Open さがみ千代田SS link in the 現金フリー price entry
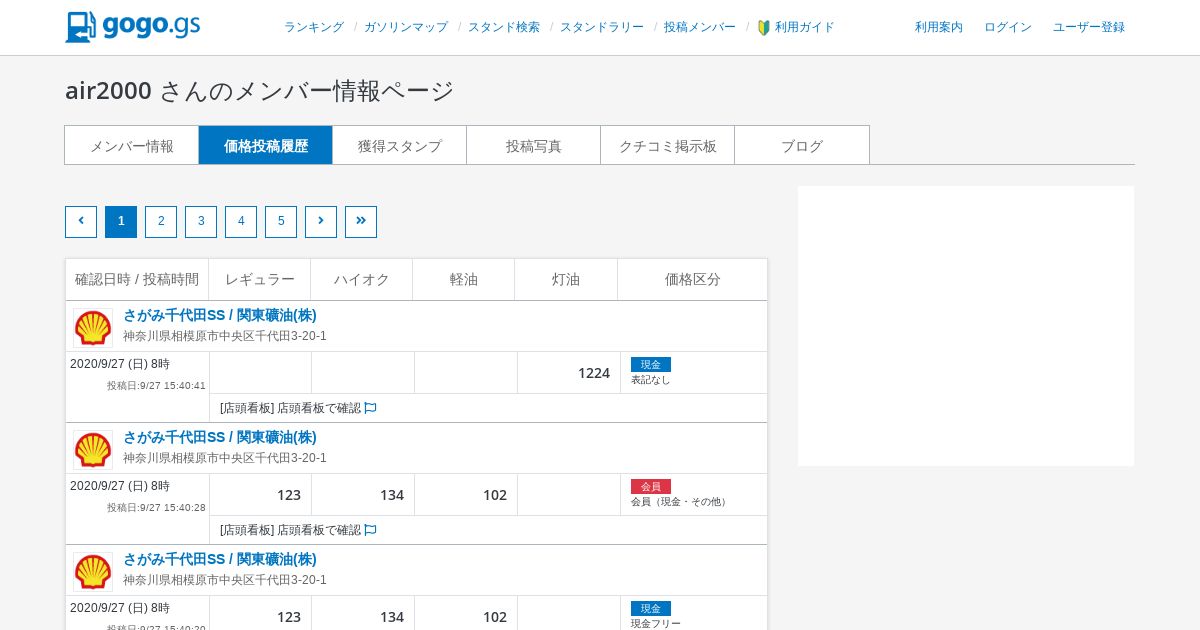Image resolution: width=1200 pixels, height=630 pixels. click(x=220, y=559)
